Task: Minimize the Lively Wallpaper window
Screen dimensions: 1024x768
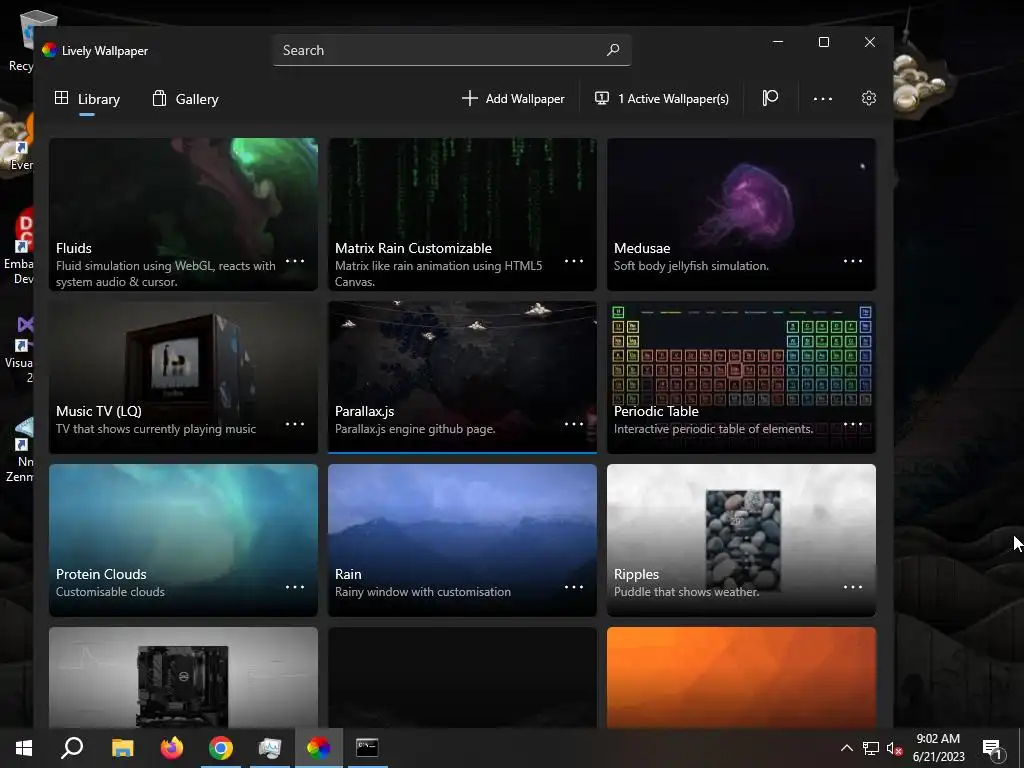Action: coord(778,42)
